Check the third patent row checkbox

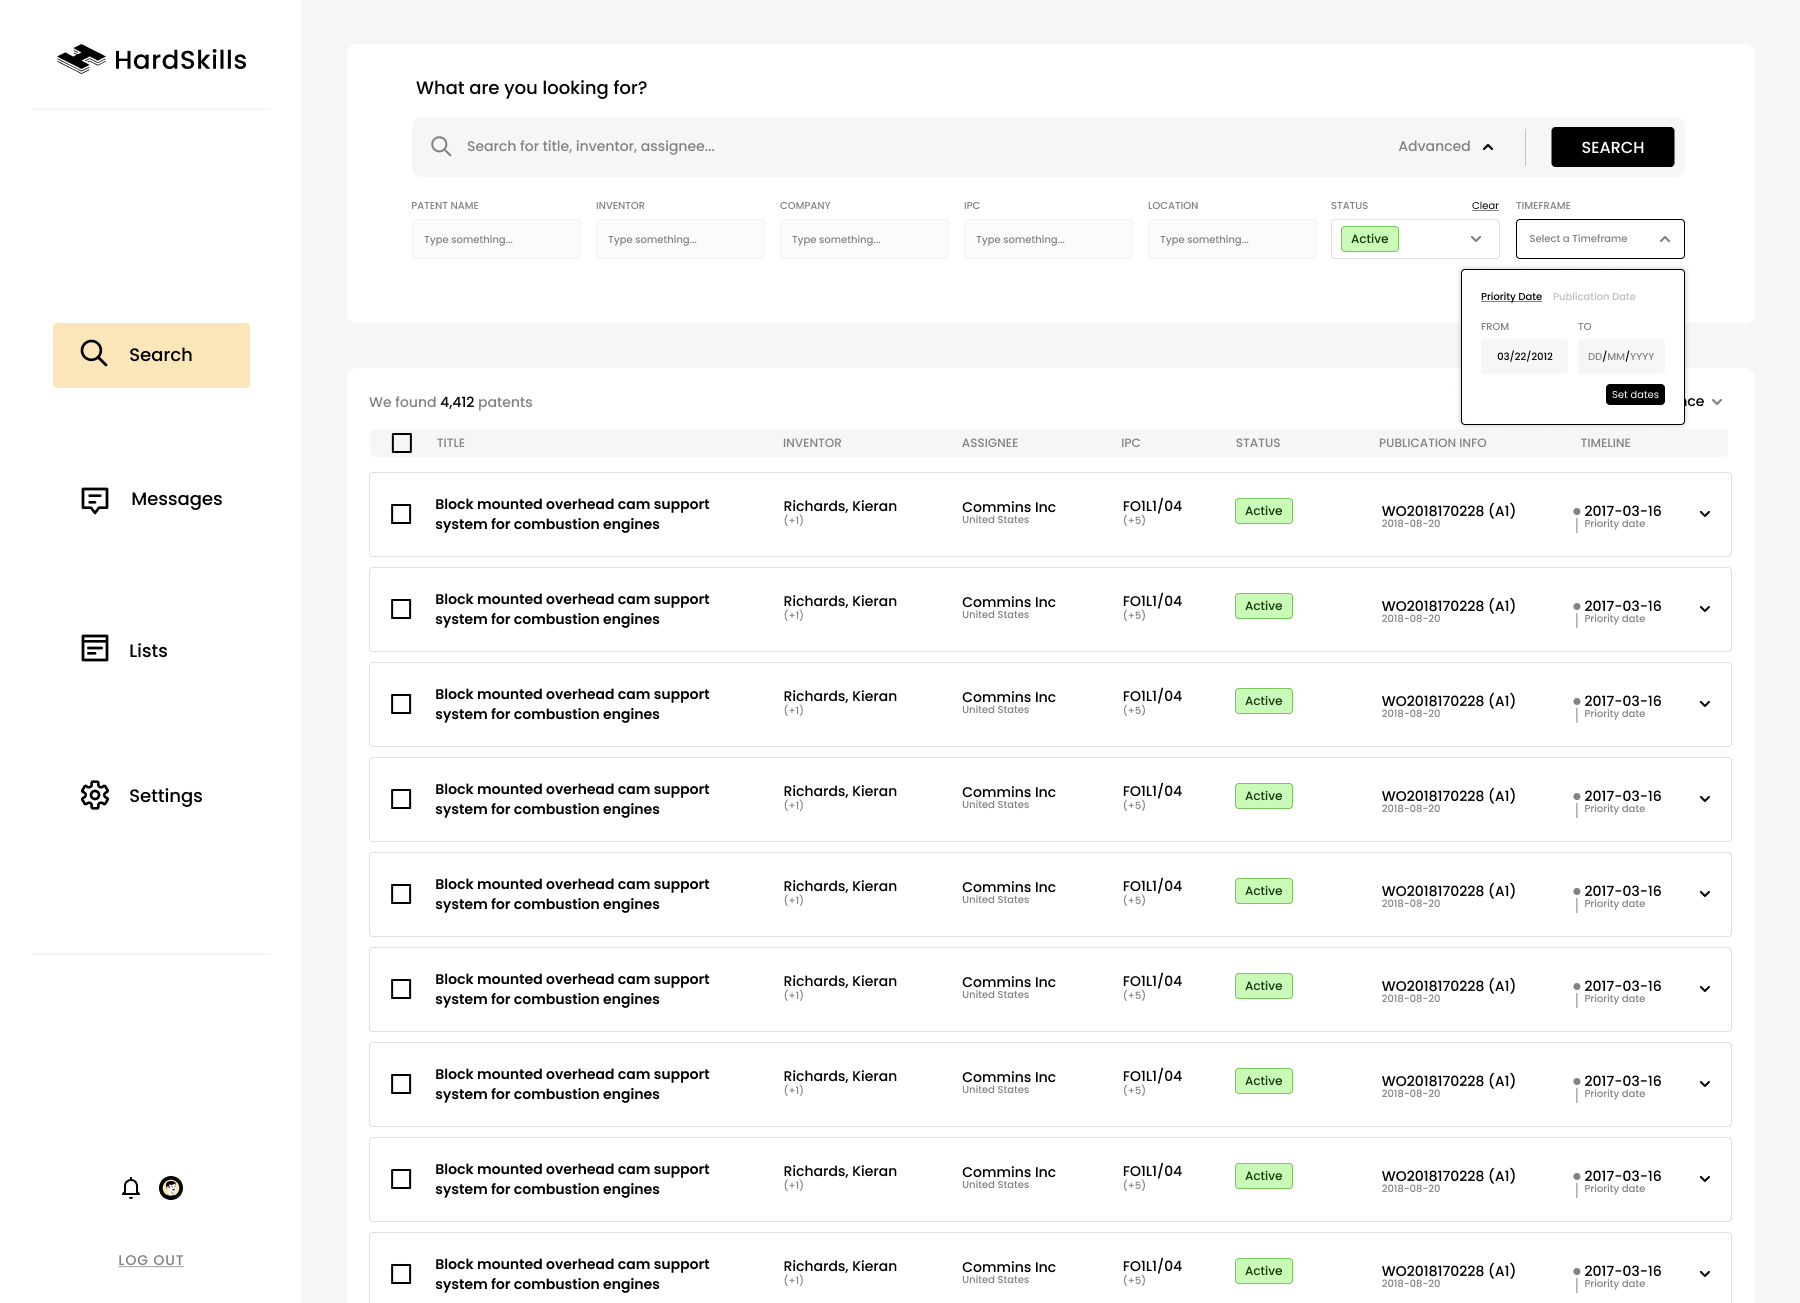point(401,704)
